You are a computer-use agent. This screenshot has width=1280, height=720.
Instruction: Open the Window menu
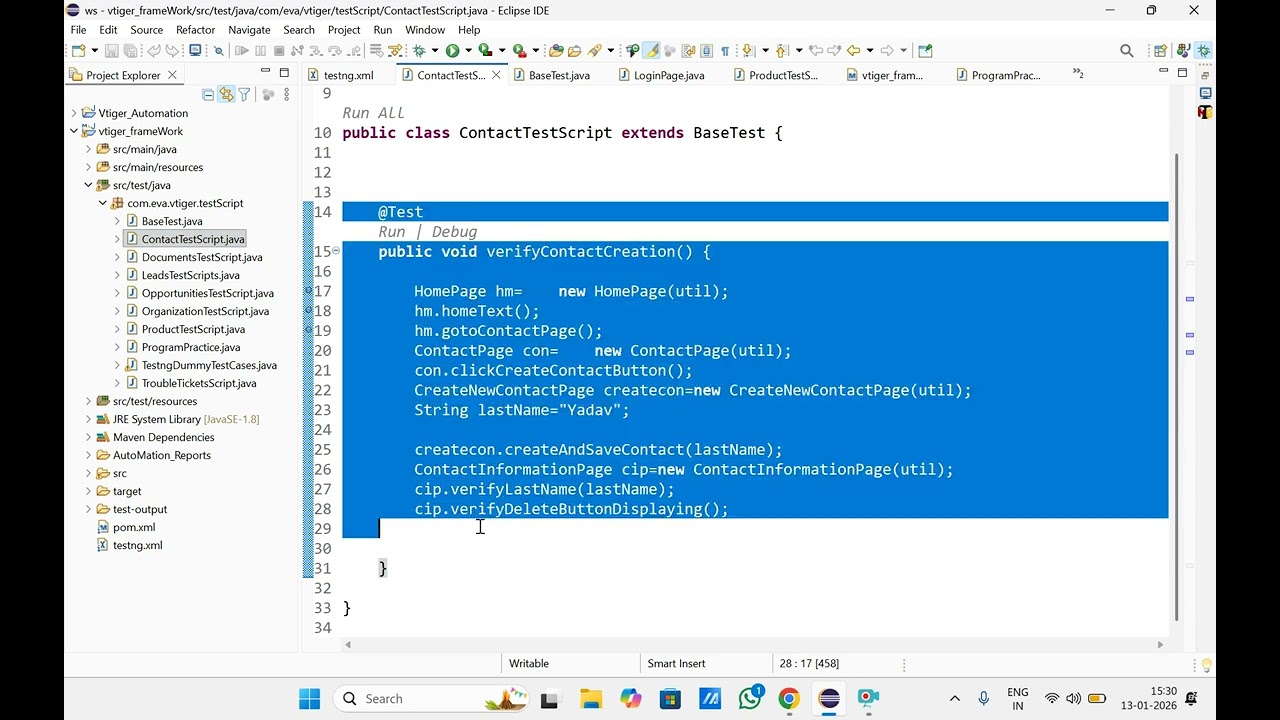[425, 30]
